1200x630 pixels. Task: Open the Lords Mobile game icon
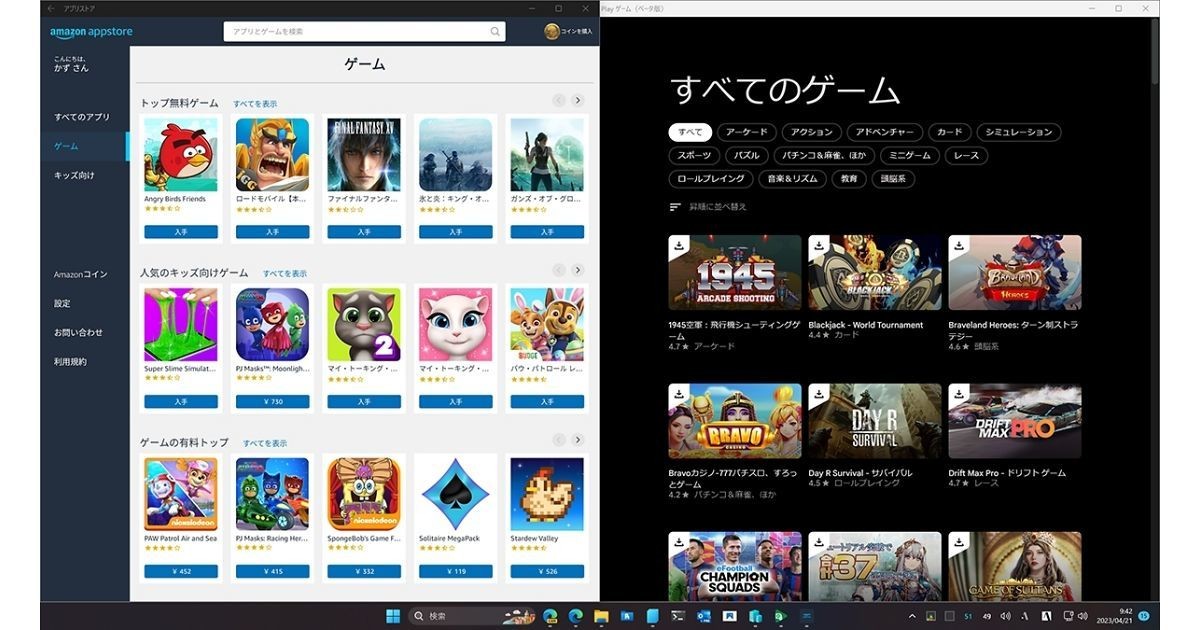[272, 155]
